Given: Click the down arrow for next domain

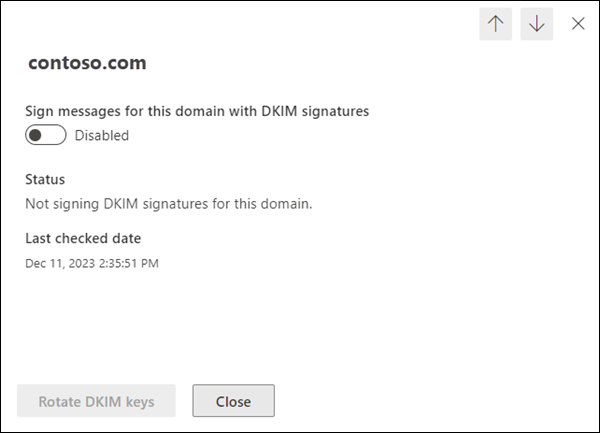Looking at the screenshot, I should coord(537,24).
